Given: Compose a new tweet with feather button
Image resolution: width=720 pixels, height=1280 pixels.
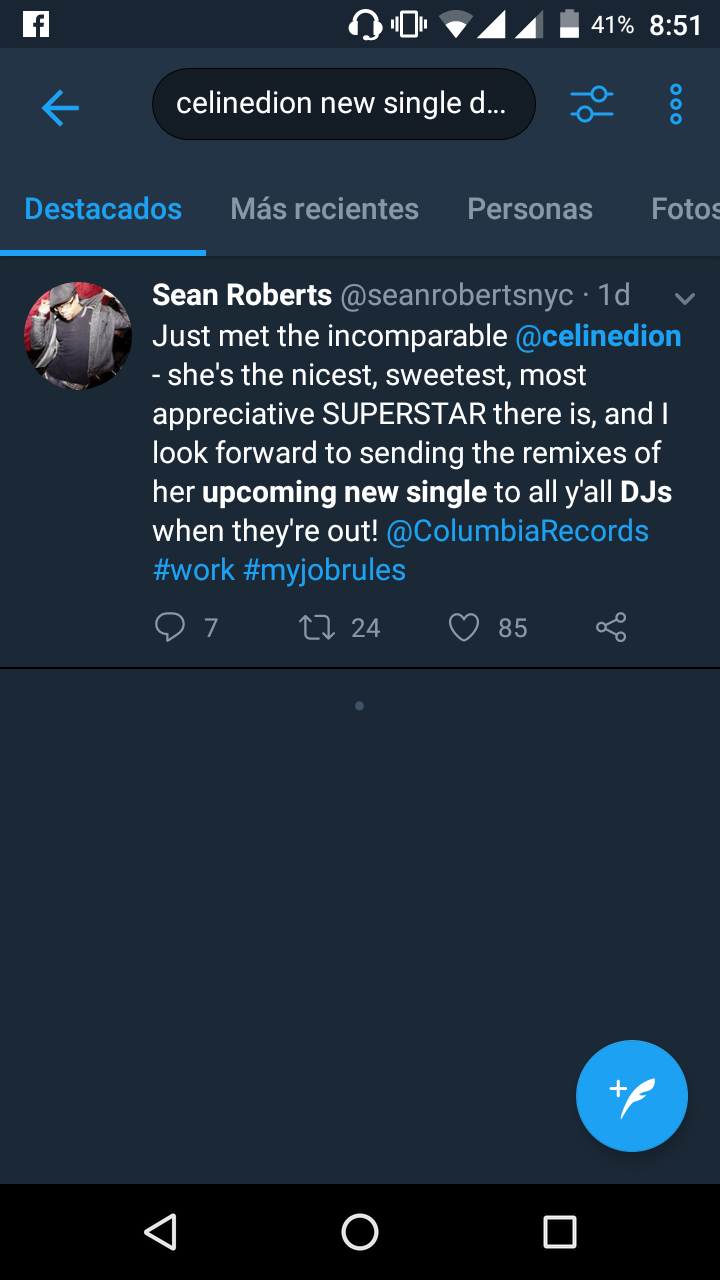Looking at the screenshot, I should [x=632, y=1096].
